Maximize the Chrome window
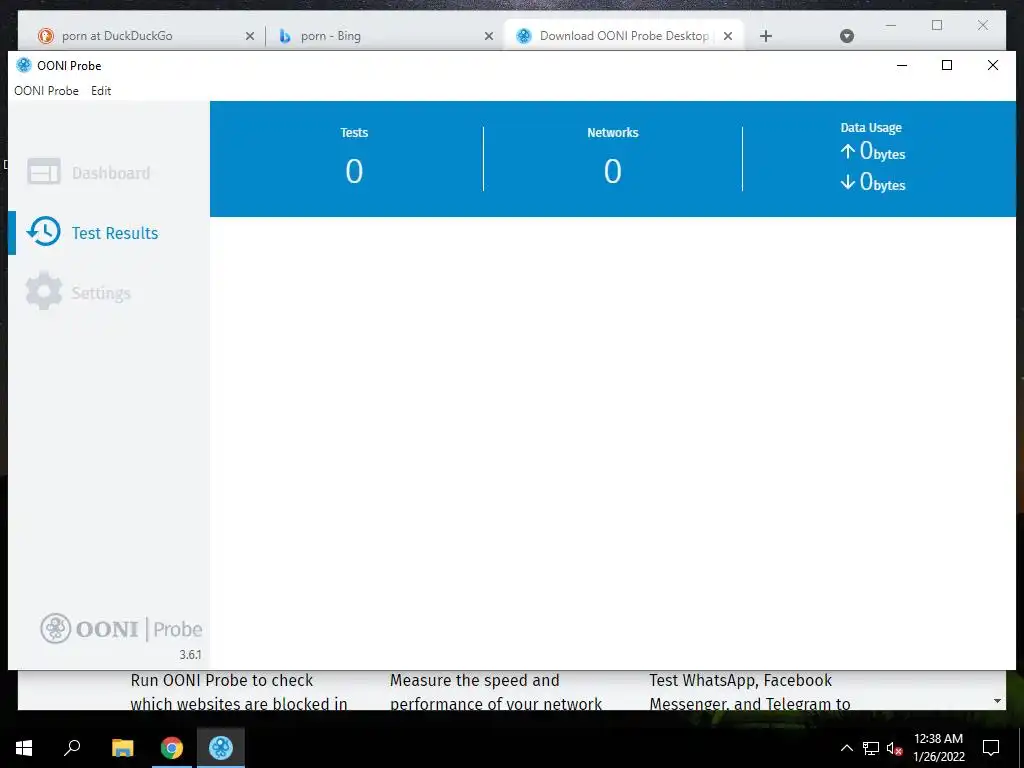The image size is (1024, 768). 937,25
